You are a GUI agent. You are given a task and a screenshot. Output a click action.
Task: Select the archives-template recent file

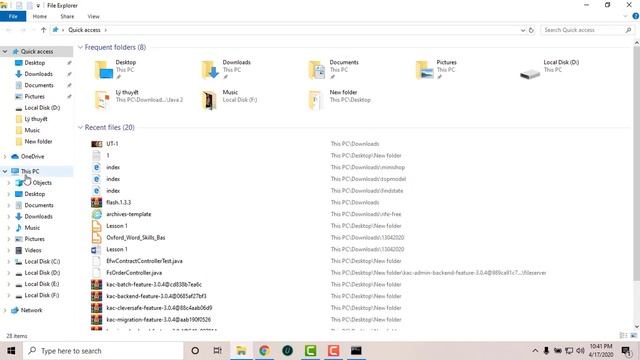click(x=129, y=214)
